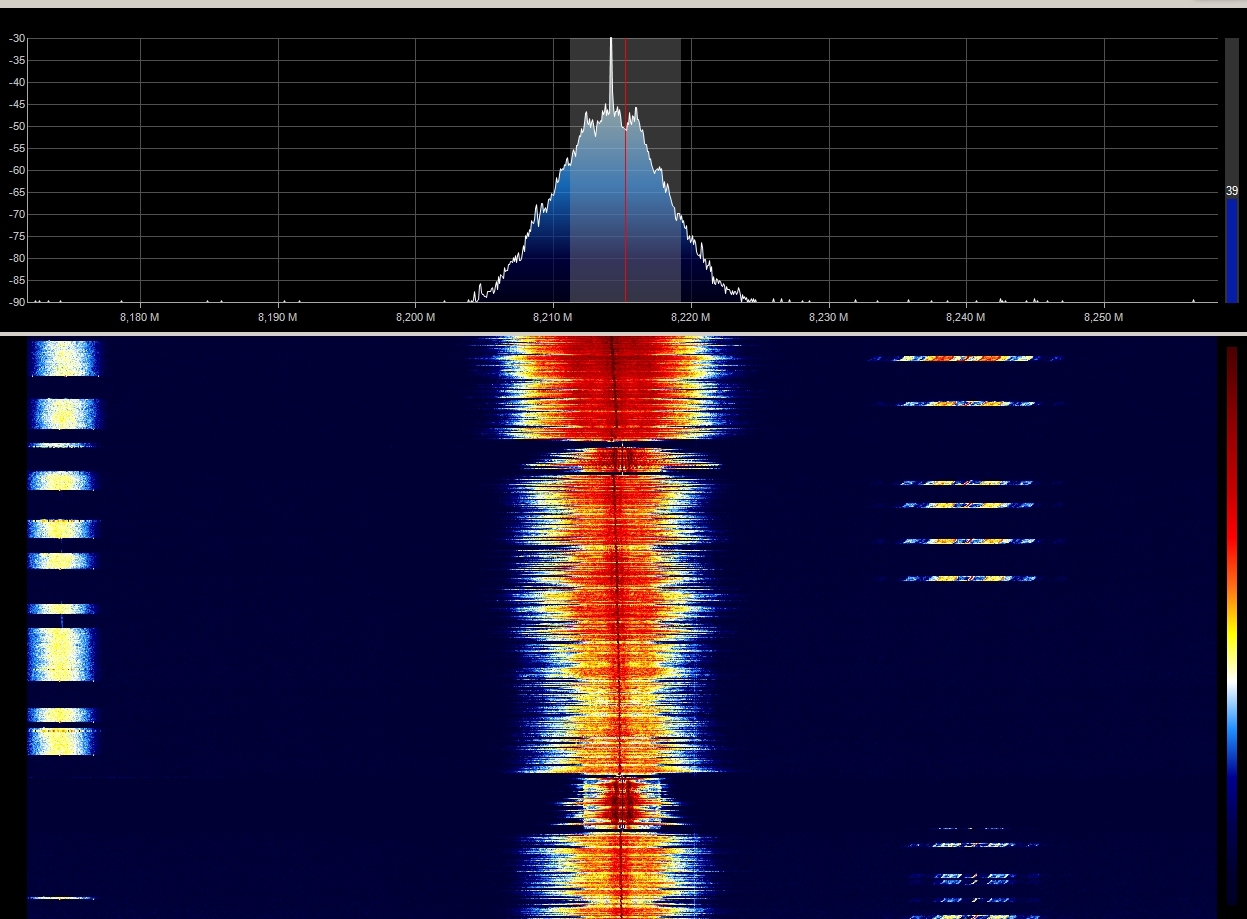Click the 8,230 M frequency label
The width and height of the screenshot is (1247, 919).
tap(828, 318)
